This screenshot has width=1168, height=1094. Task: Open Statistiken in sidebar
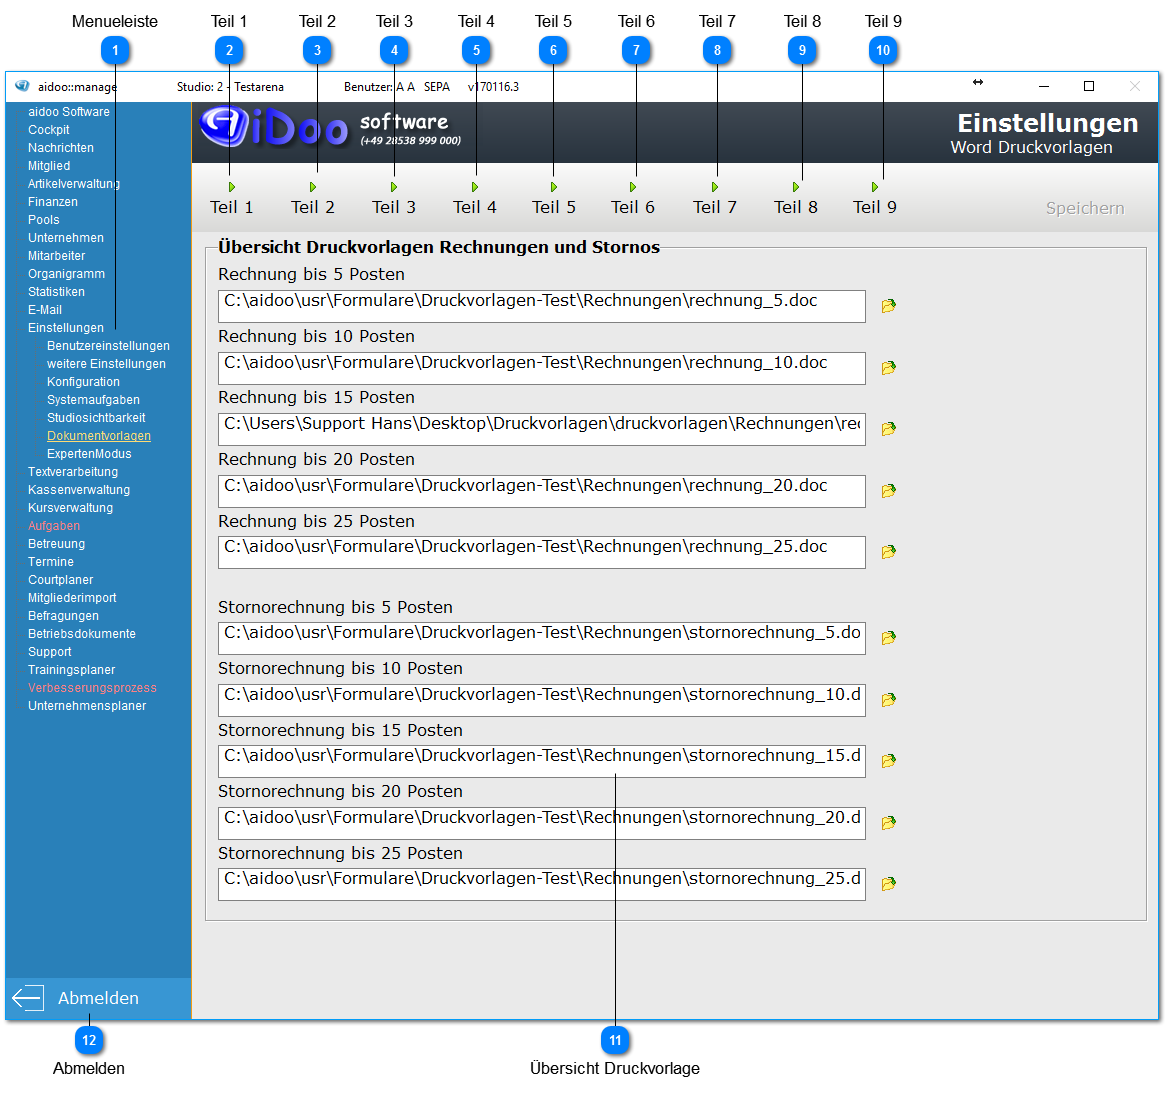[x=56, y=292]
